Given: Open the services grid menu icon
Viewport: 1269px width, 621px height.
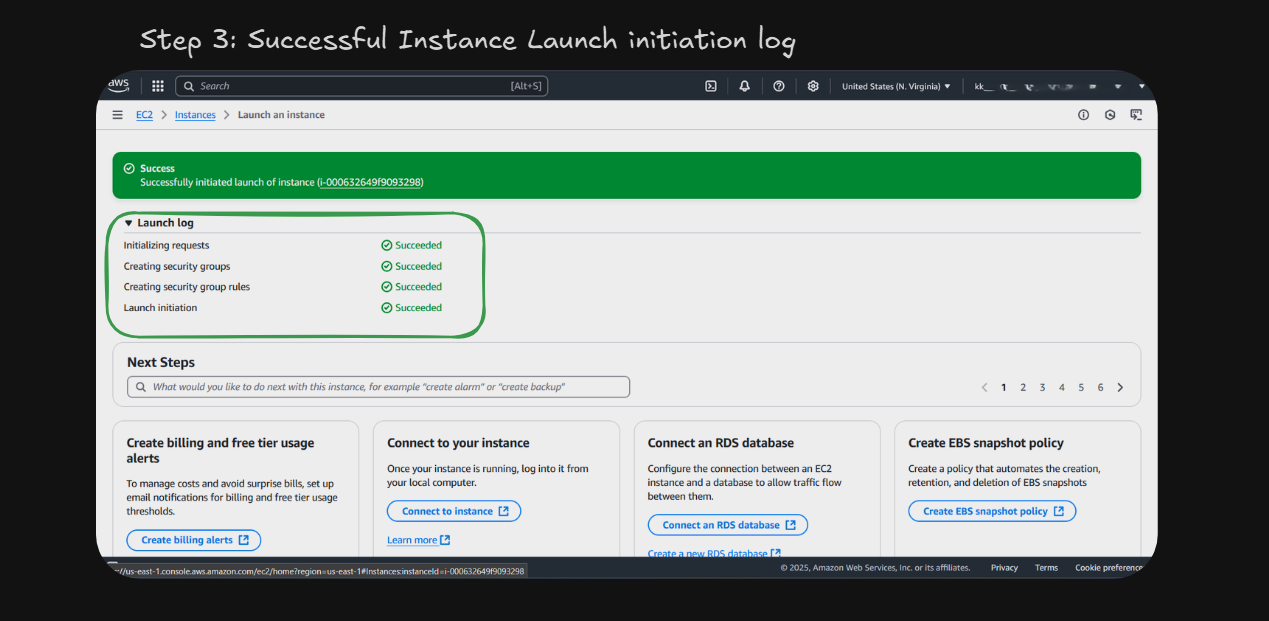Looking at the screenshot, I should pos(158,86).
